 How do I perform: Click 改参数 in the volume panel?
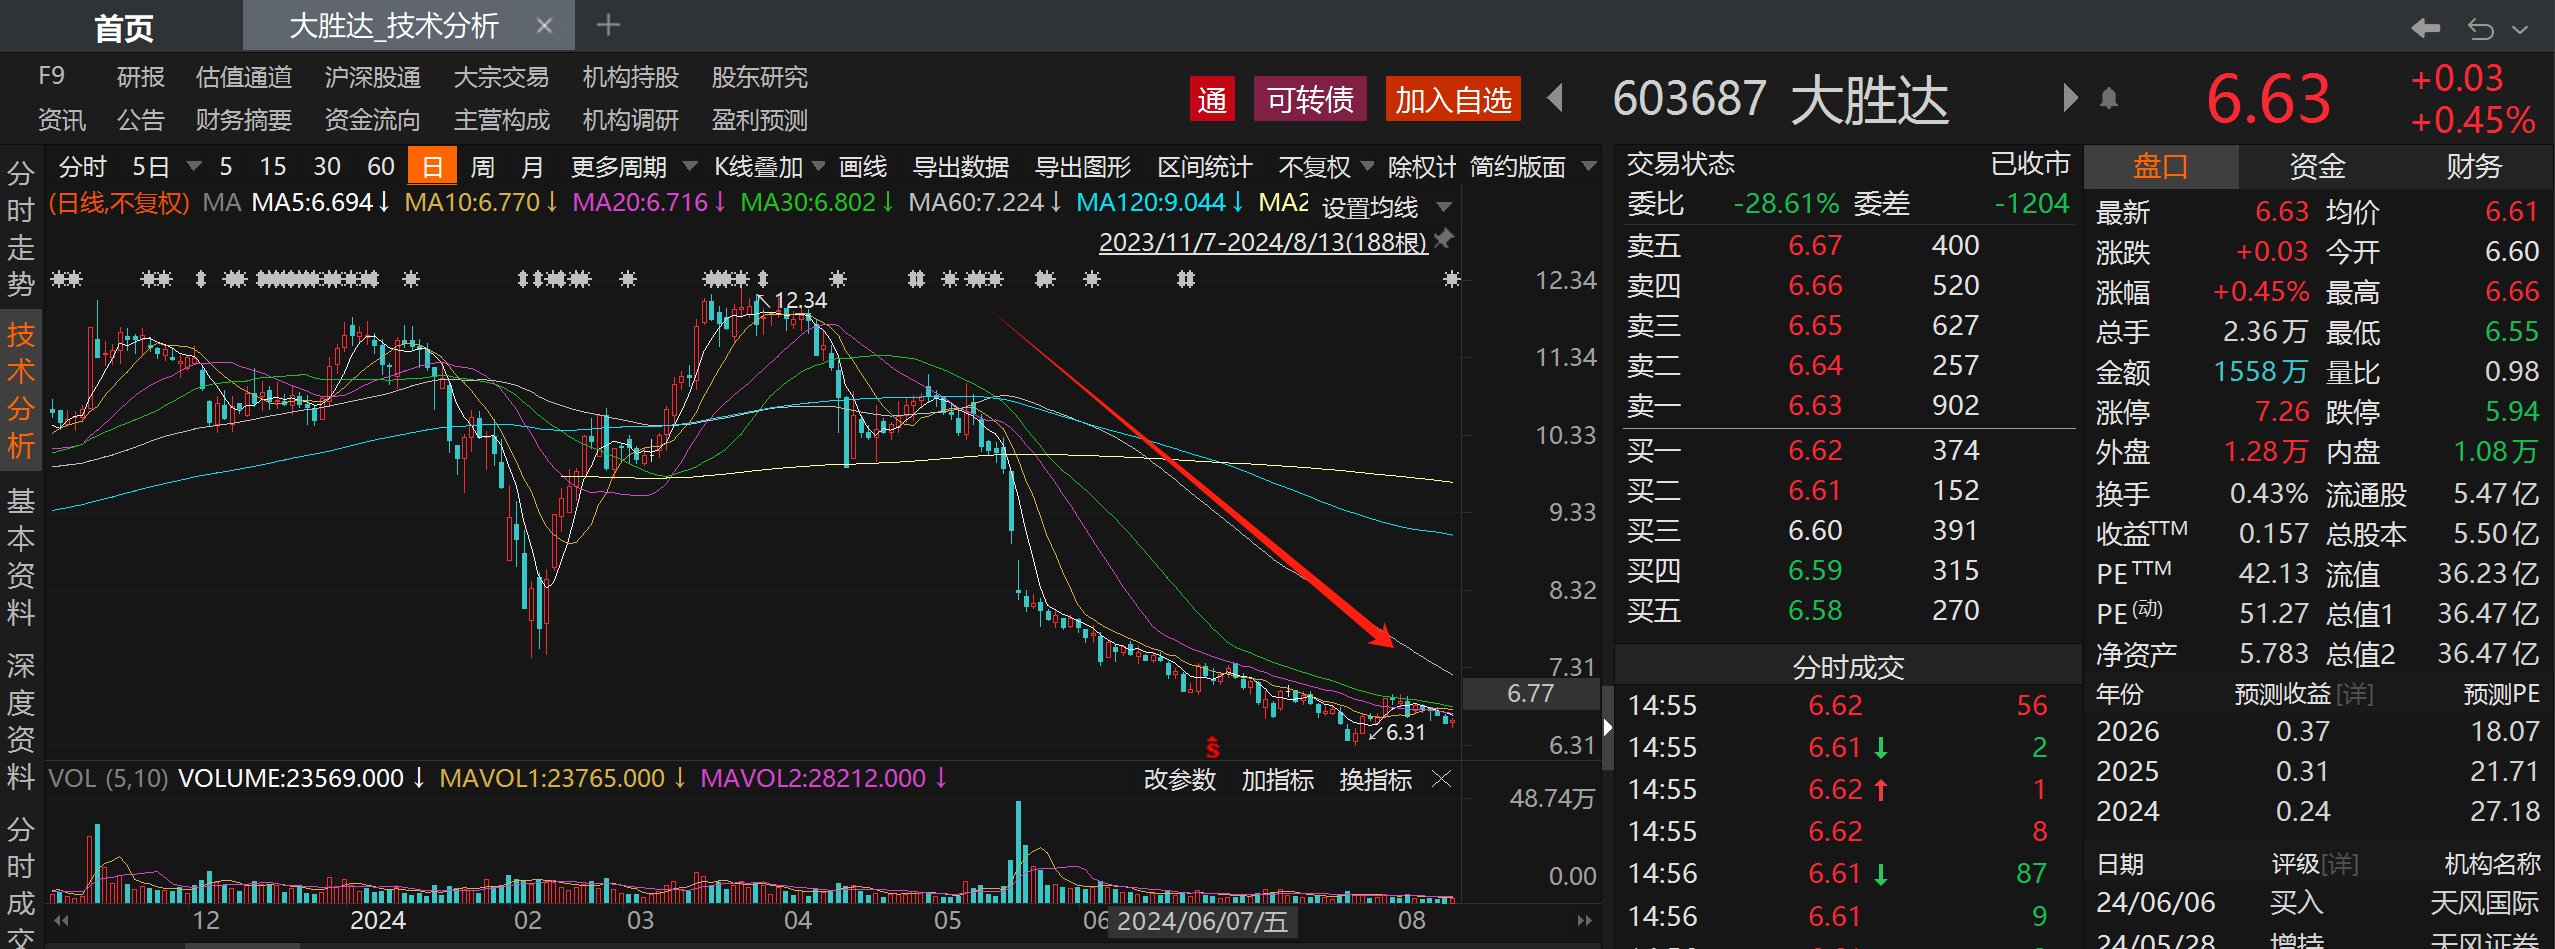click(x=1180, y=780)
